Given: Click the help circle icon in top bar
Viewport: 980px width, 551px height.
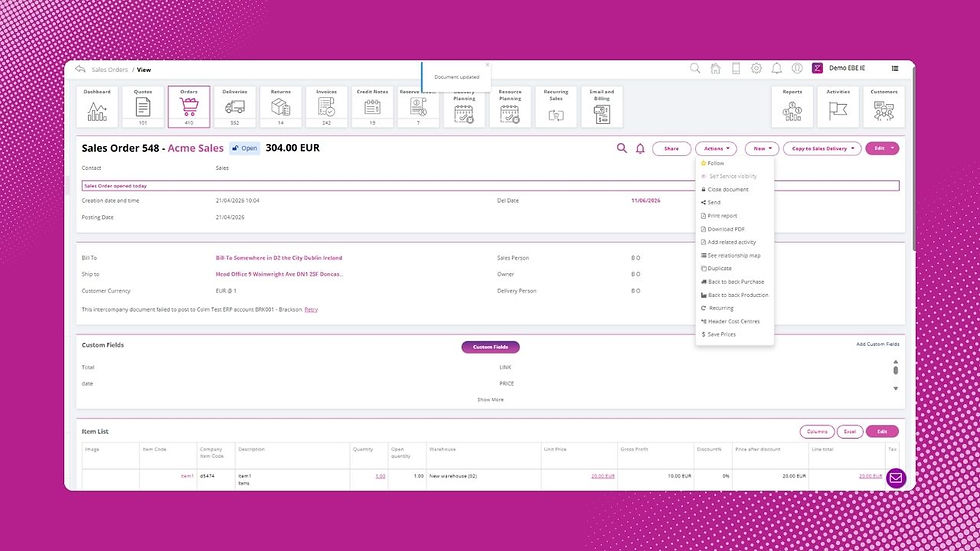Looking at the screenshot, I should pyautogui.click(x=797, y=68).
